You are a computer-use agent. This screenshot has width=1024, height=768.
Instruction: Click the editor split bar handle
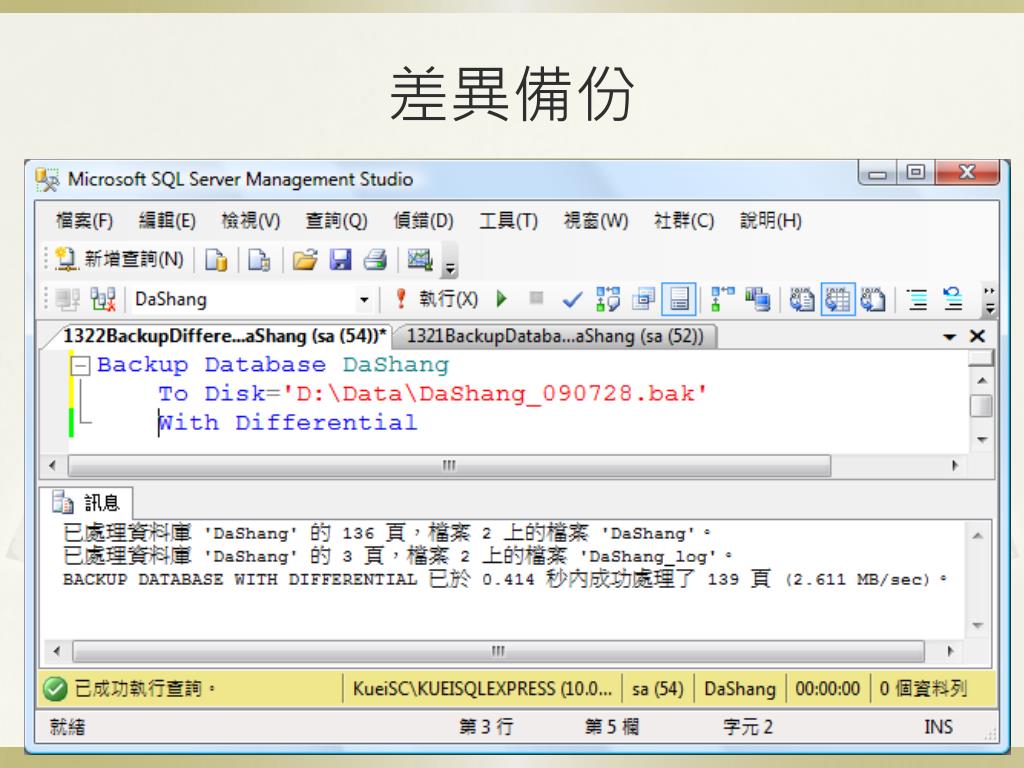click(982, 357)
